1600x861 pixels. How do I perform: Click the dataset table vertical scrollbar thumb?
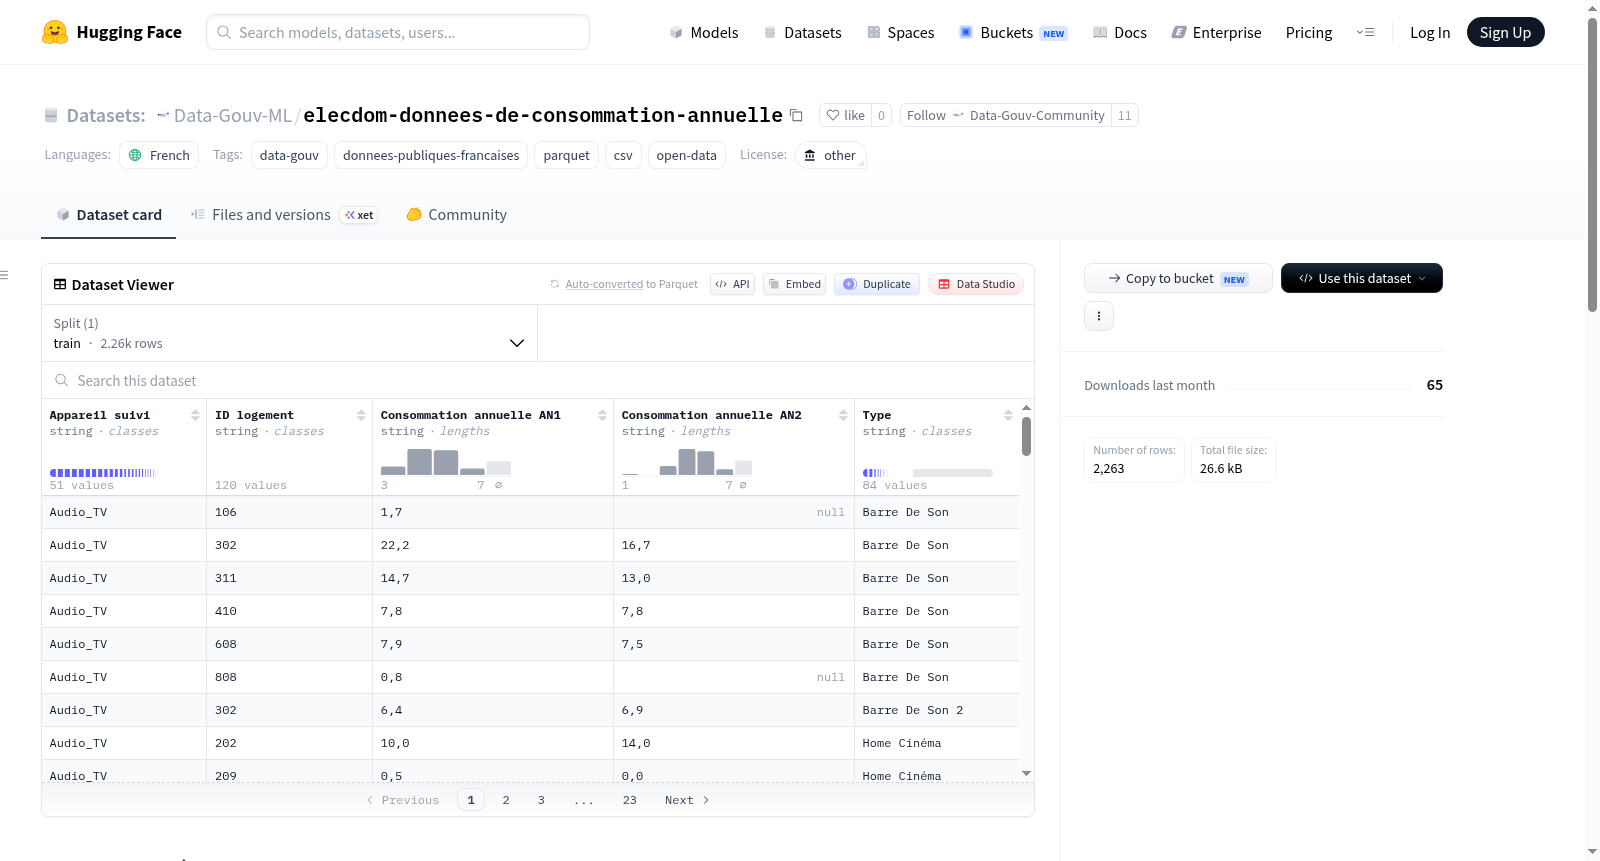click(x=1026, y=436)
